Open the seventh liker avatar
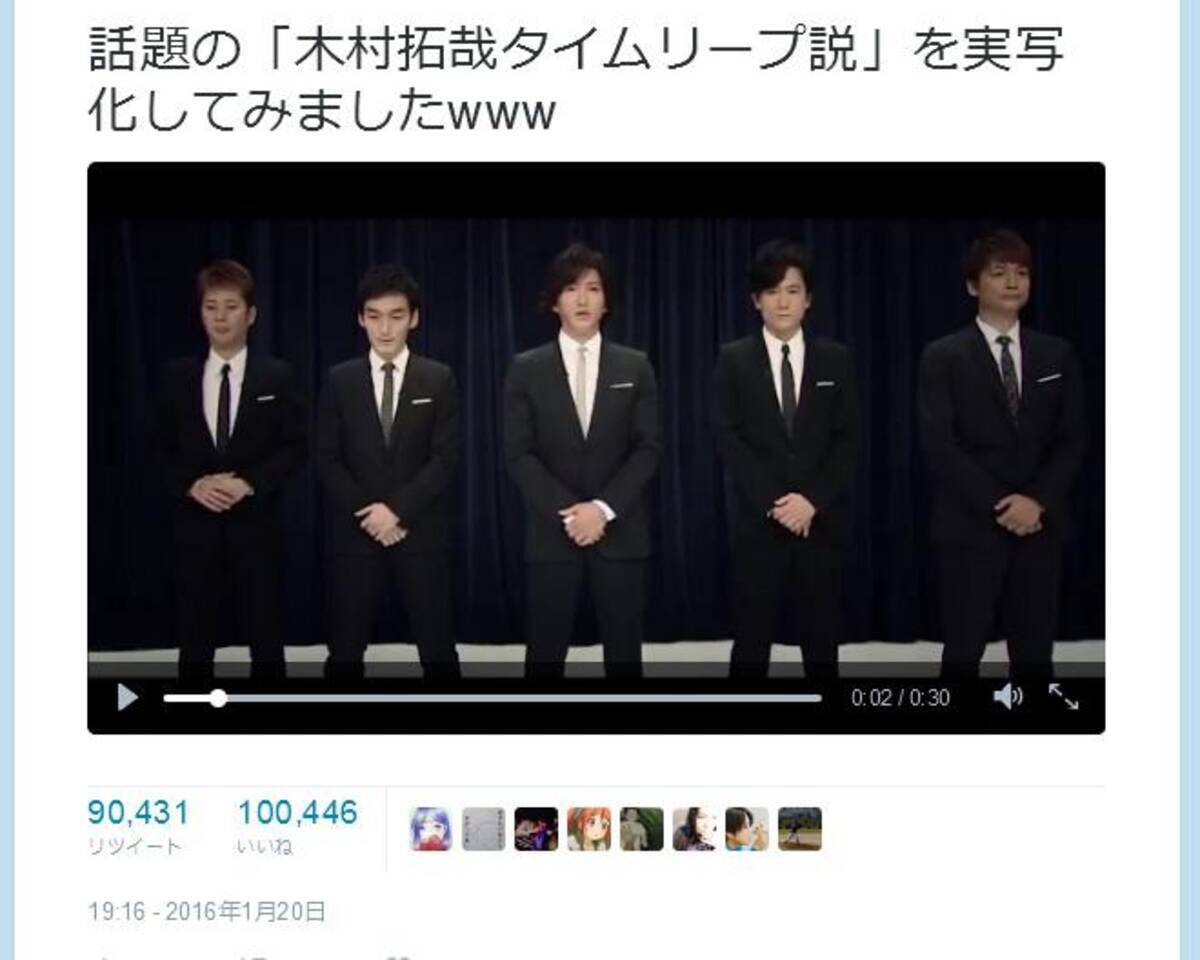The height and width of the screenshot is (960, 1200). click(747, 829)
